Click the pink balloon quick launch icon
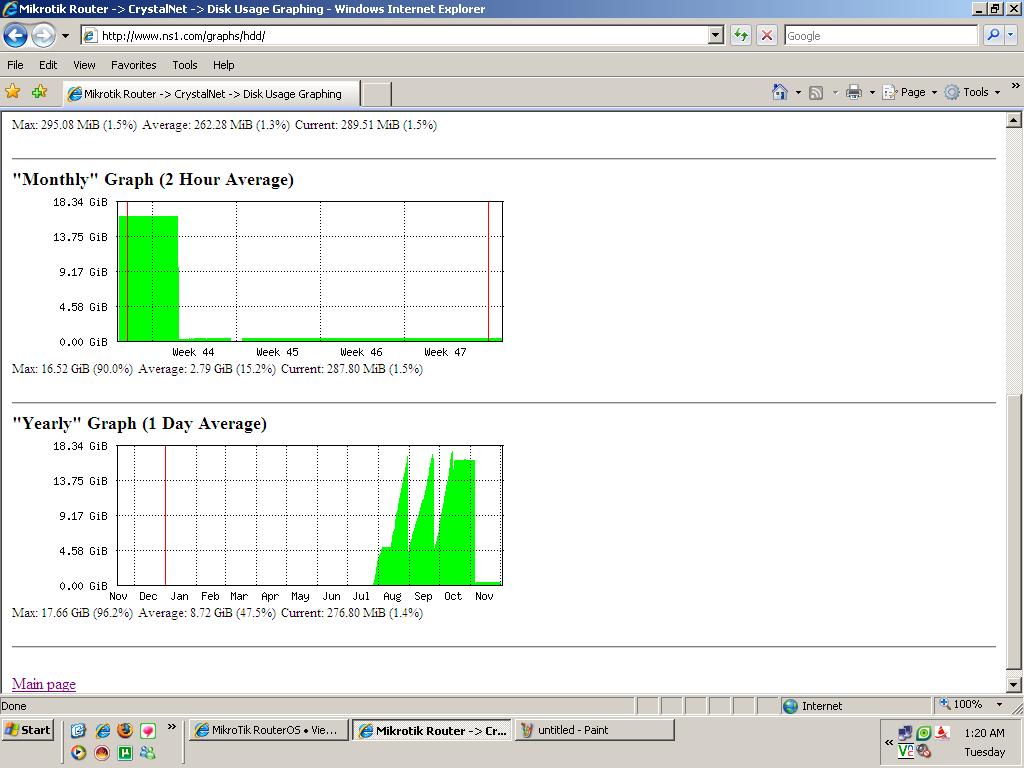 coord(148,730)
